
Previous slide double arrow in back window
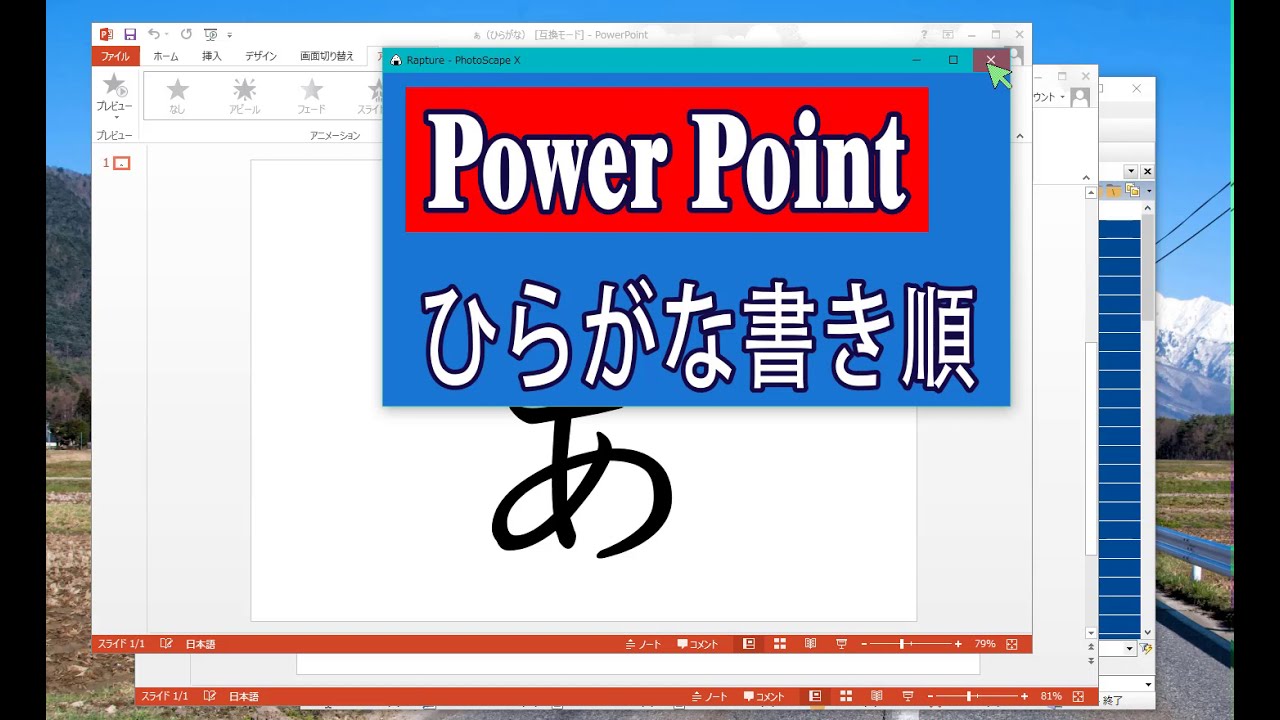1091,648
